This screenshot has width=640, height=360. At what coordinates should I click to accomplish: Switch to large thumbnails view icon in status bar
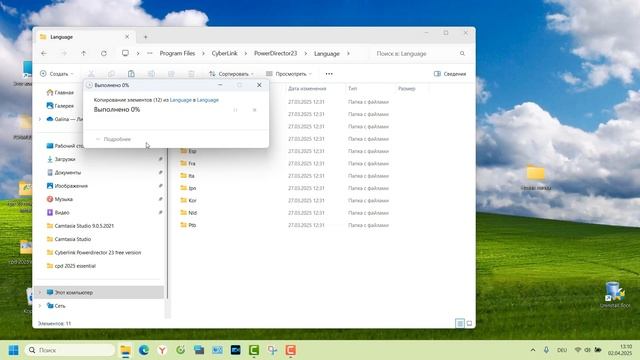coord(469,324)
